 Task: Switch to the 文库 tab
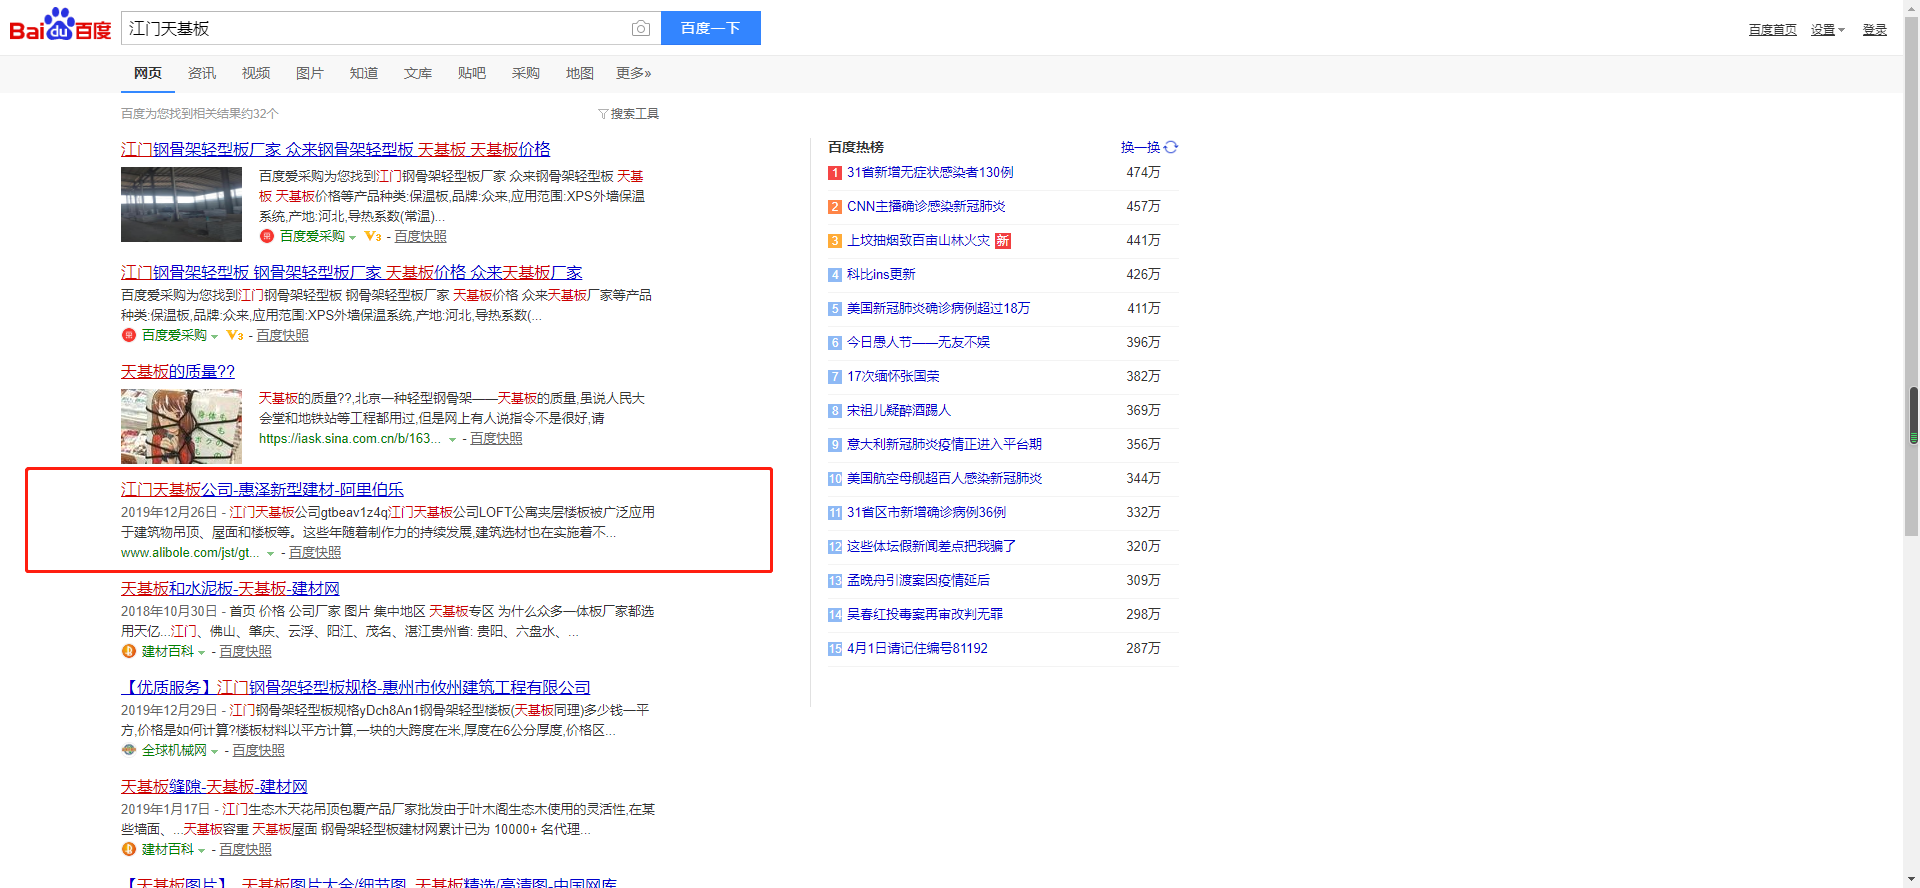[x=418, y=73]
